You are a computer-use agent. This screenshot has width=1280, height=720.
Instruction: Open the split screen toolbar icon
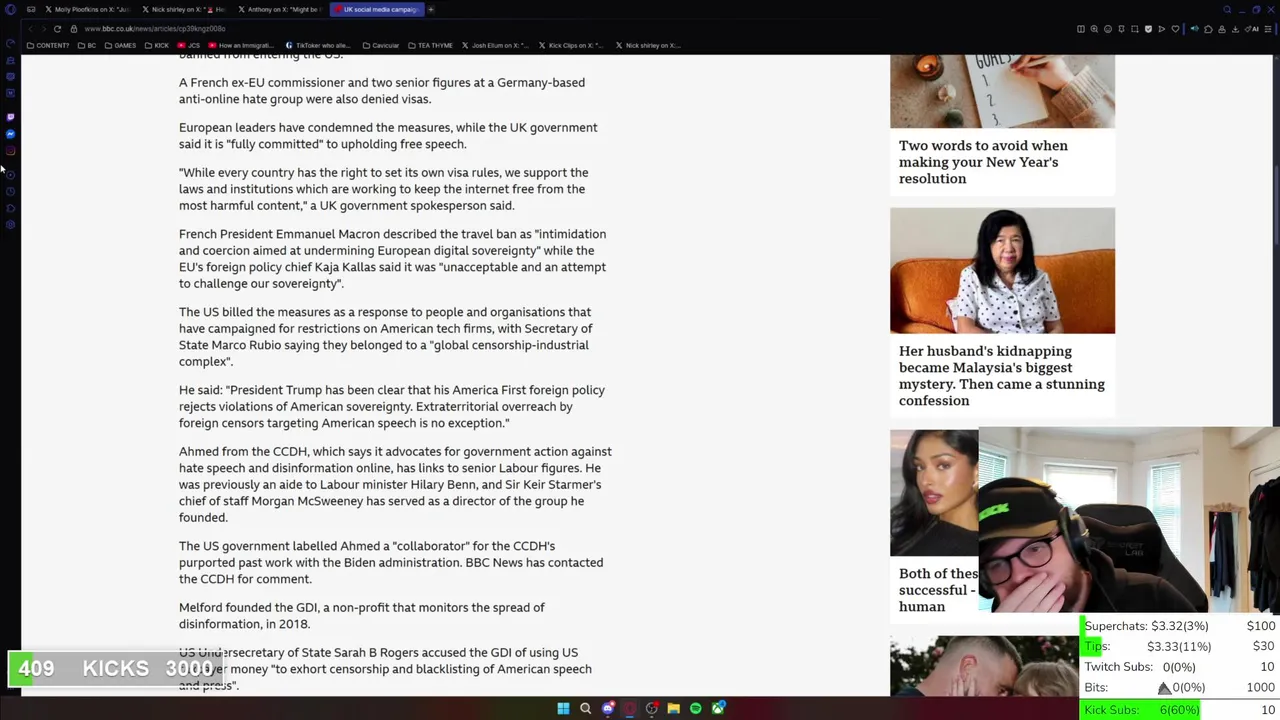tap(1081, 29)
